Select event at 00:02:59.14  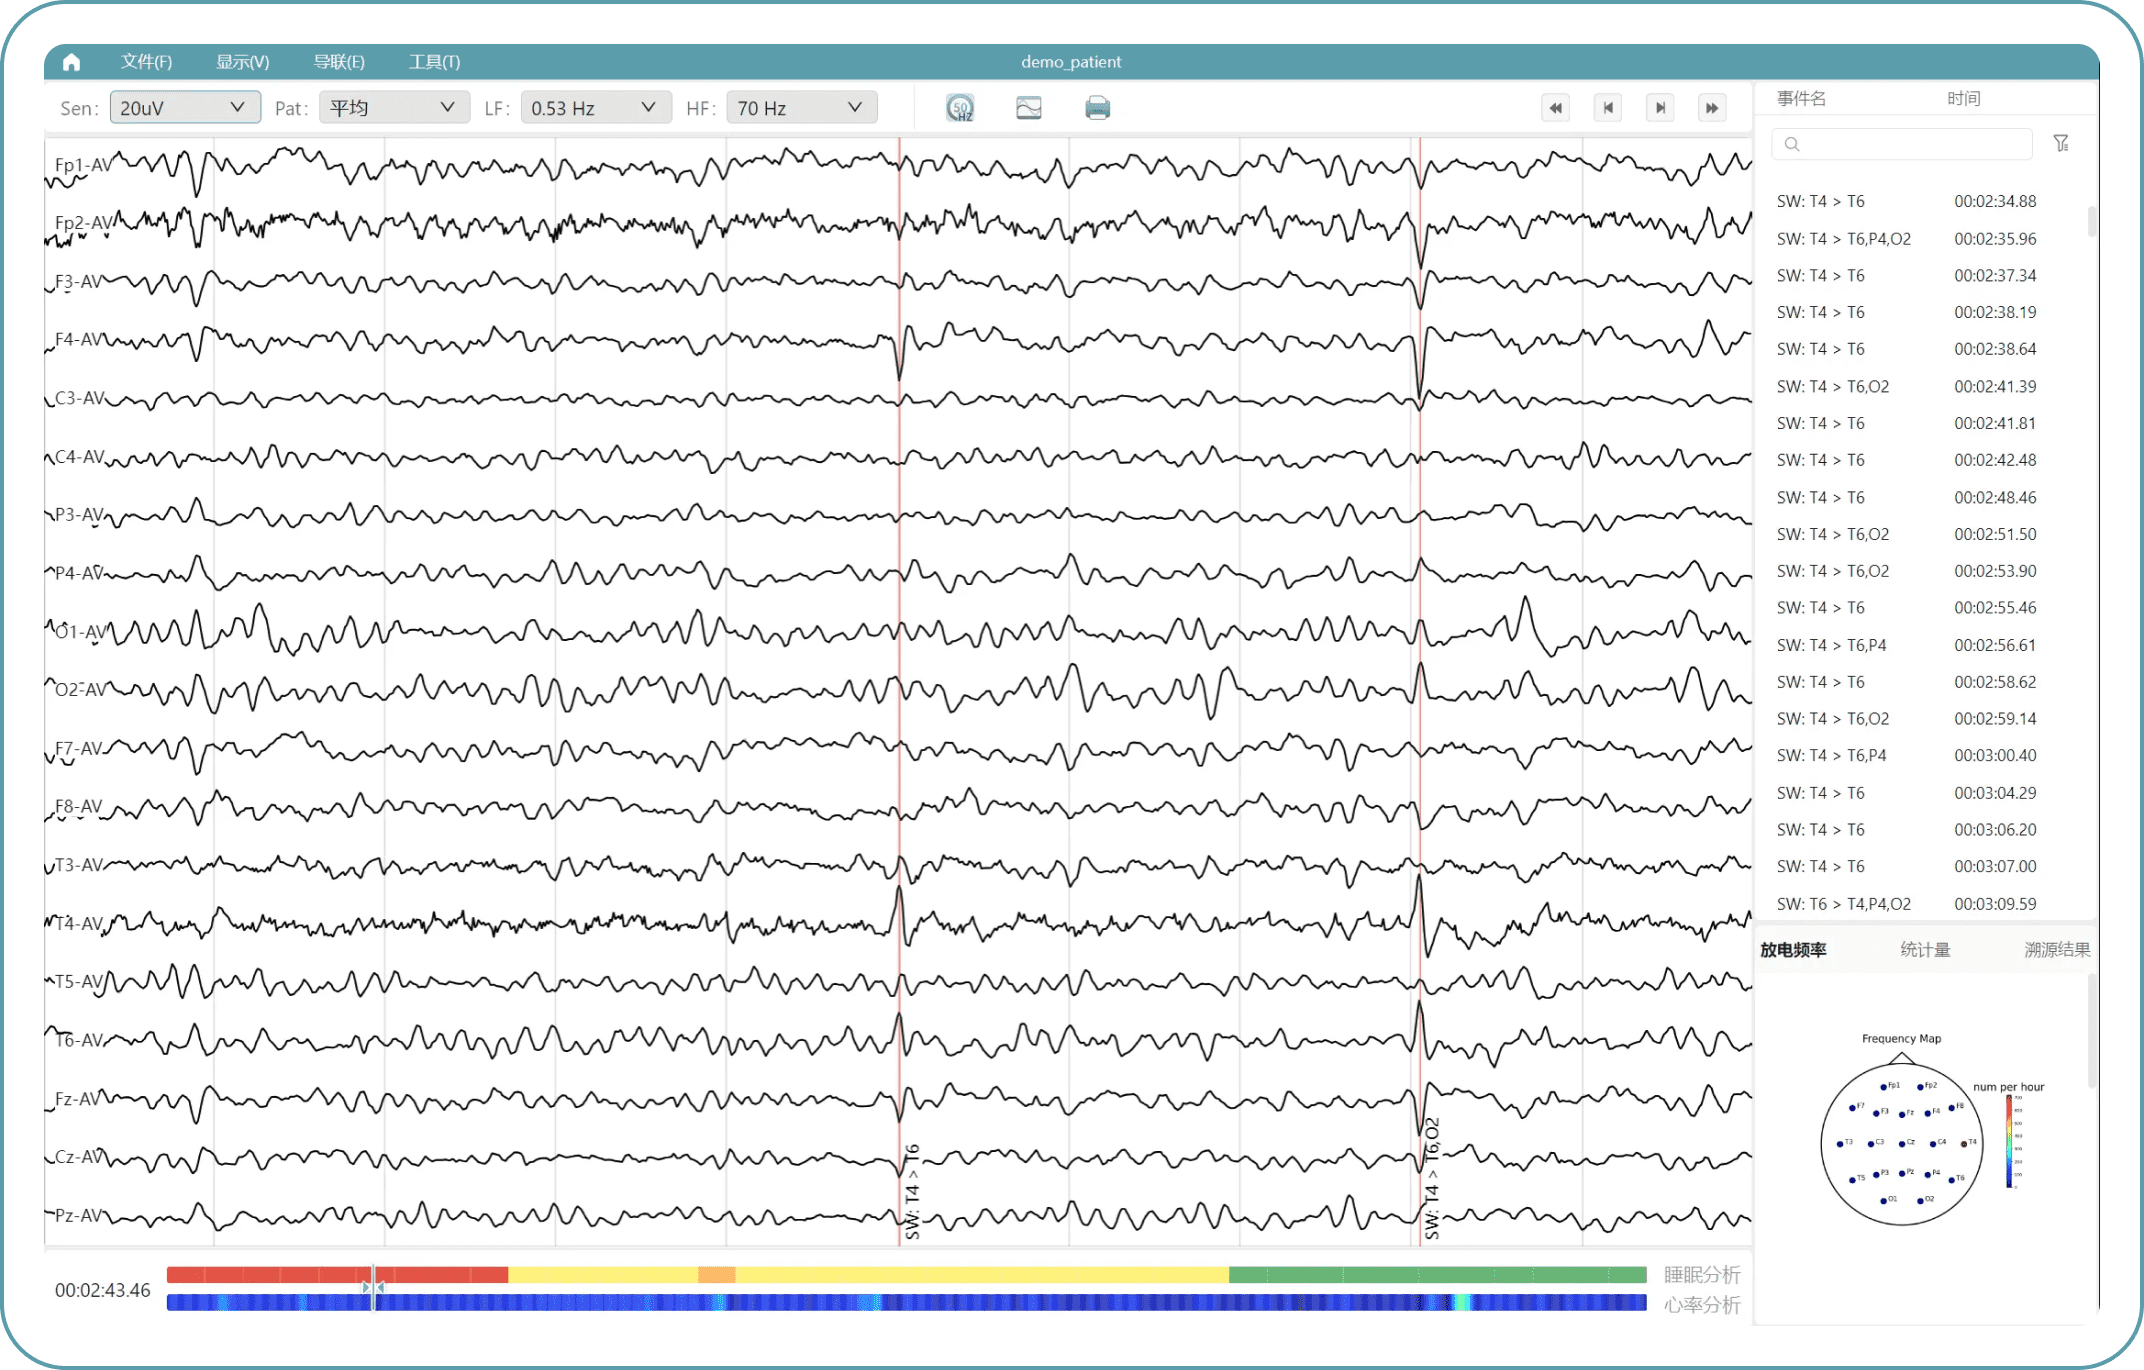pyautogui.click(x=1907, y=719)
